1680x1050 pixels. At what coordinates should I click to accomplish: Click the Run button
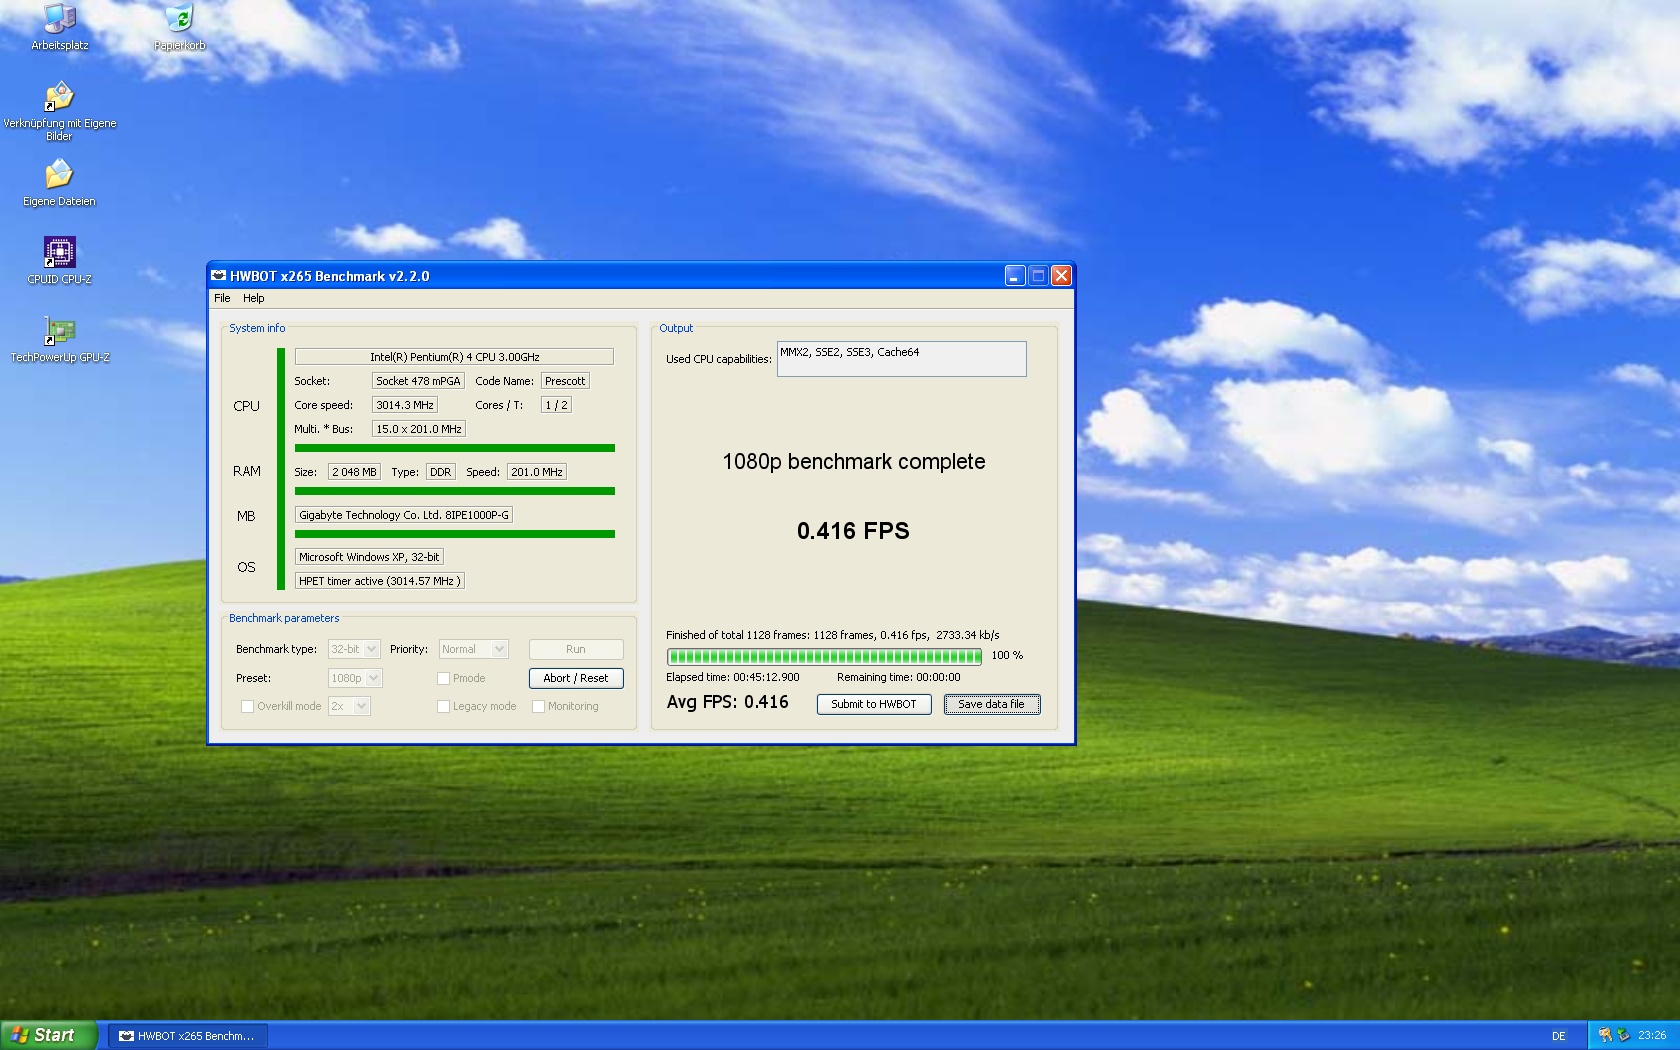576,649
